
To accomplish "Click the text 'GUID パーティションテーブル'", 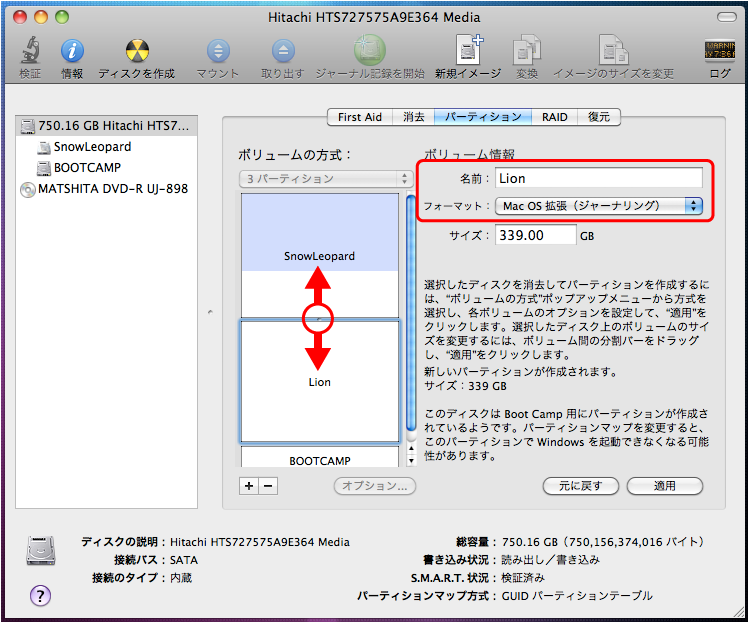I will coord(577,596).
